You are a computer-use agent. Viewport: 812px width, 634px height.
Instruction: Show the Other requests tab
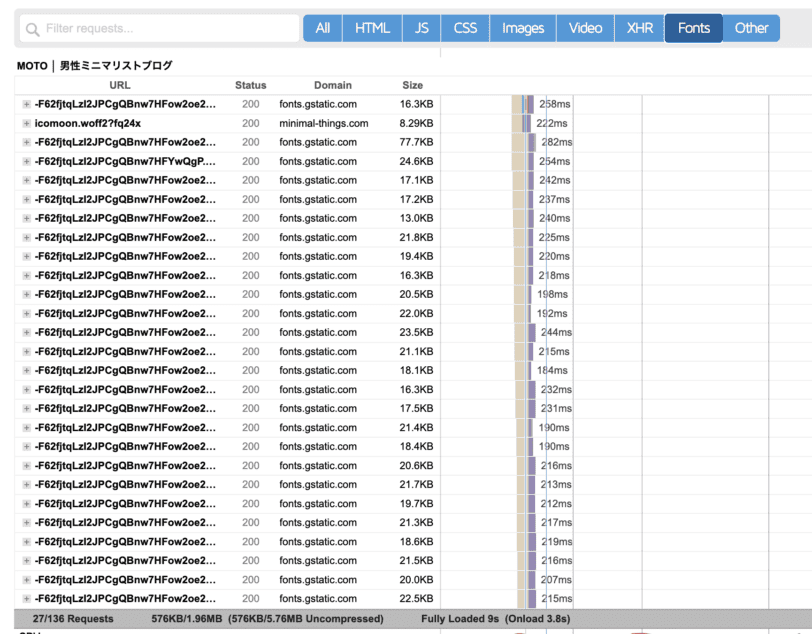[751, 28]
